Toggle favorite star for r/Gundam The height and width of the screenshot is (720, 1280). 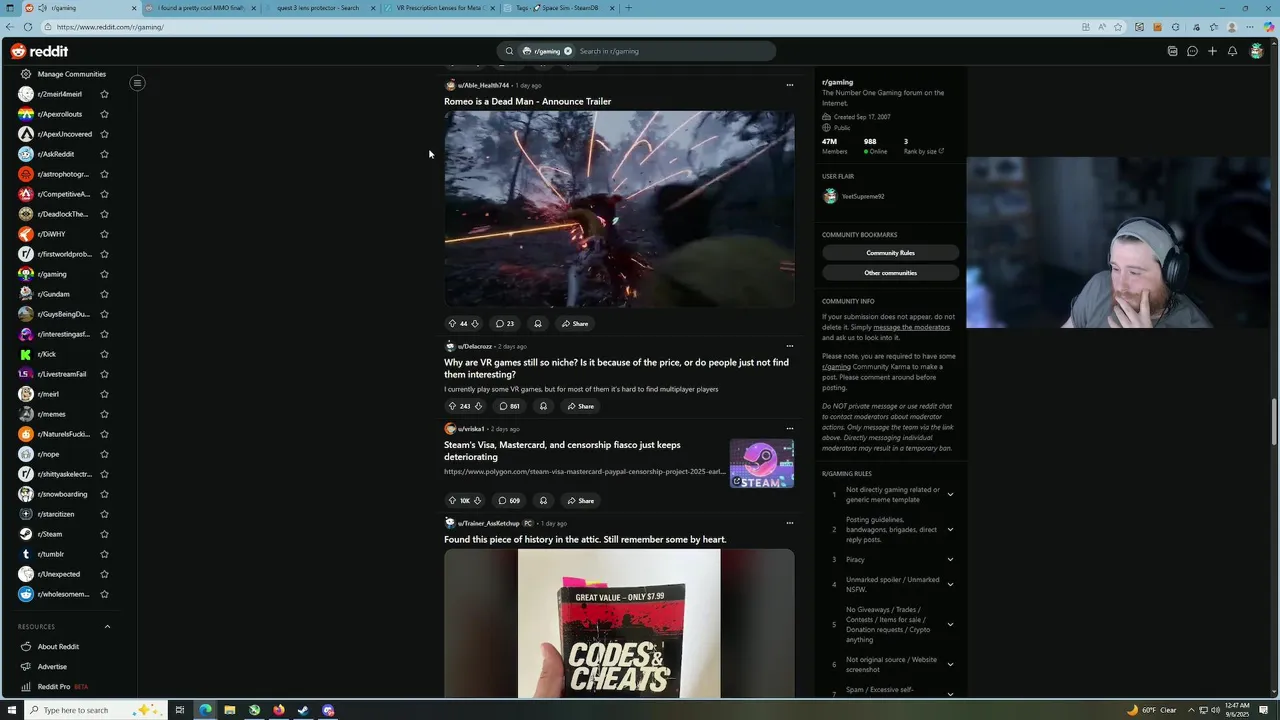click(104, 294)
